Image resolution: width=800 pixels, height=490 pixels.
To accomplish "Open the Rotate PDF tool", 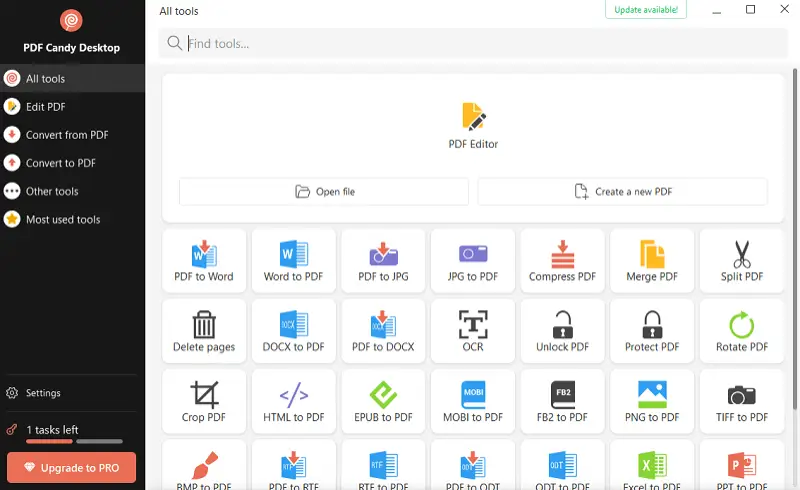I will [x=742, y=331].
